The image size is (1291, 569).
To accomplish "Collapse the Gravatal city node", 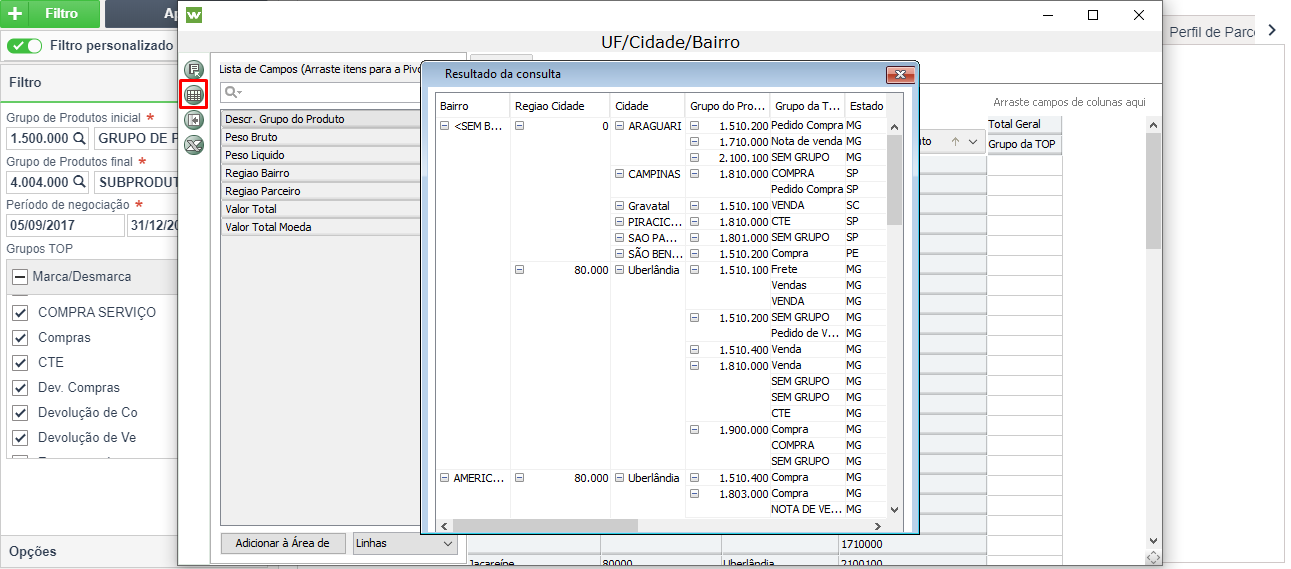I will (619, 206).
